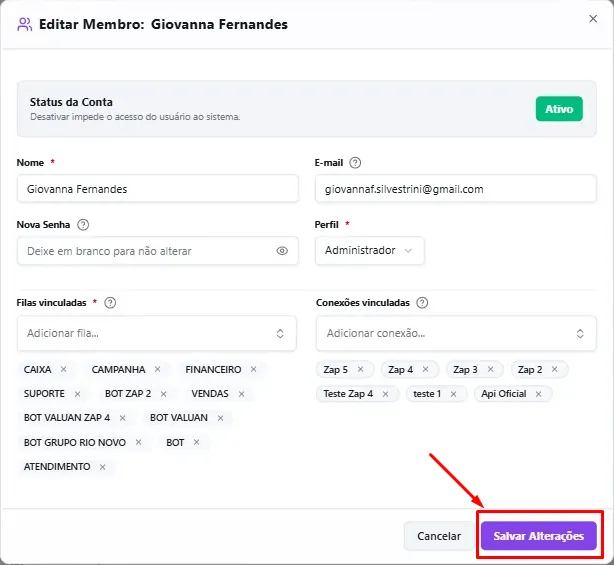Show password with the eye icon

[282, 251]
